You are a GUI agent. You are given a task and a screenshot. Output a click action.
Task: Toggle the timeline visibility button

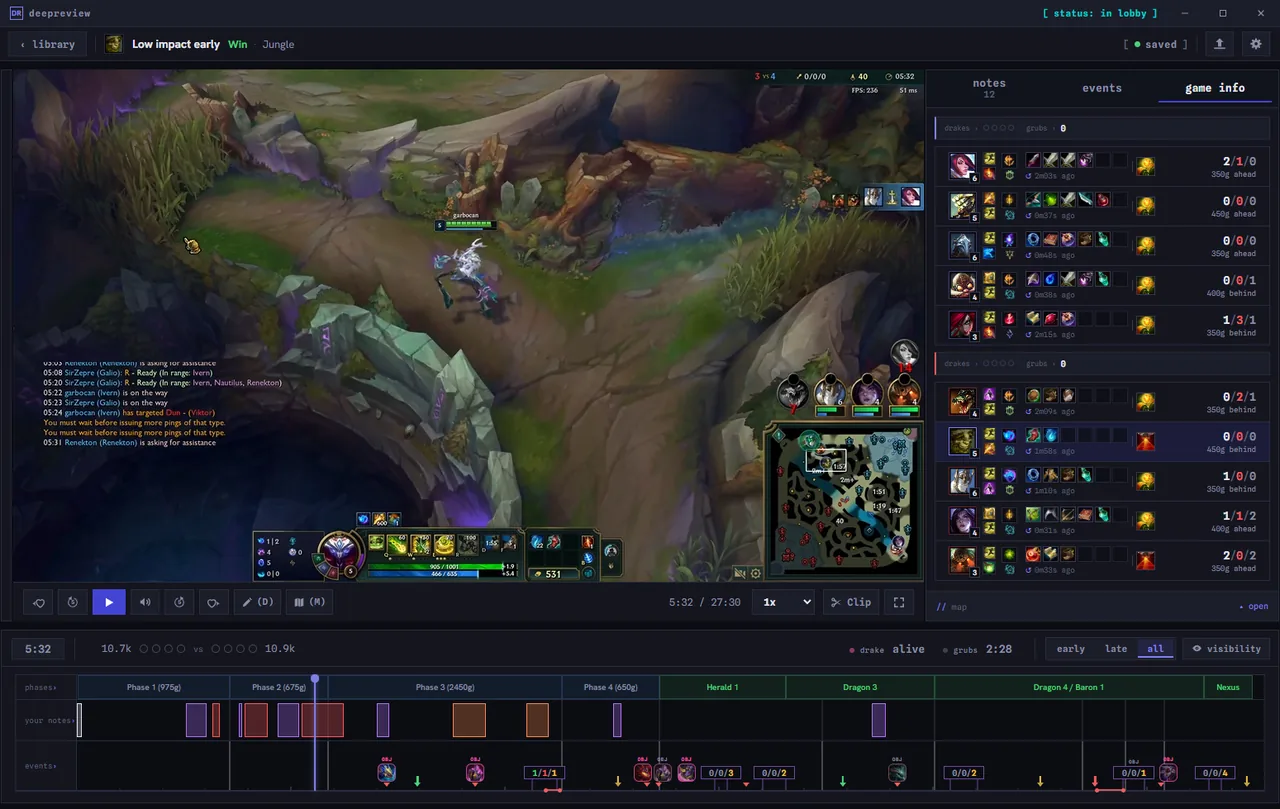(1226, 648)
